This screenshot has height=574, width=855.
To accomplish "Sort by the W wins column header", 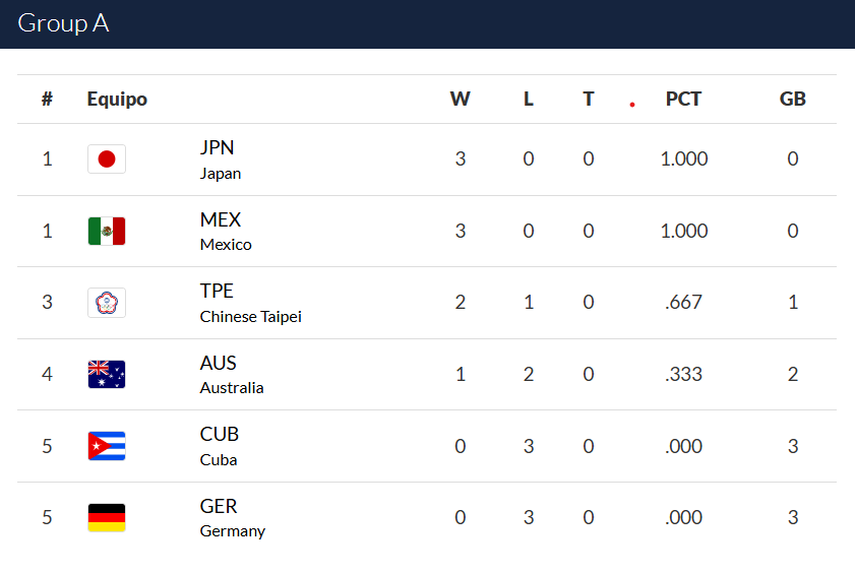I will click(x=460, y=99).
